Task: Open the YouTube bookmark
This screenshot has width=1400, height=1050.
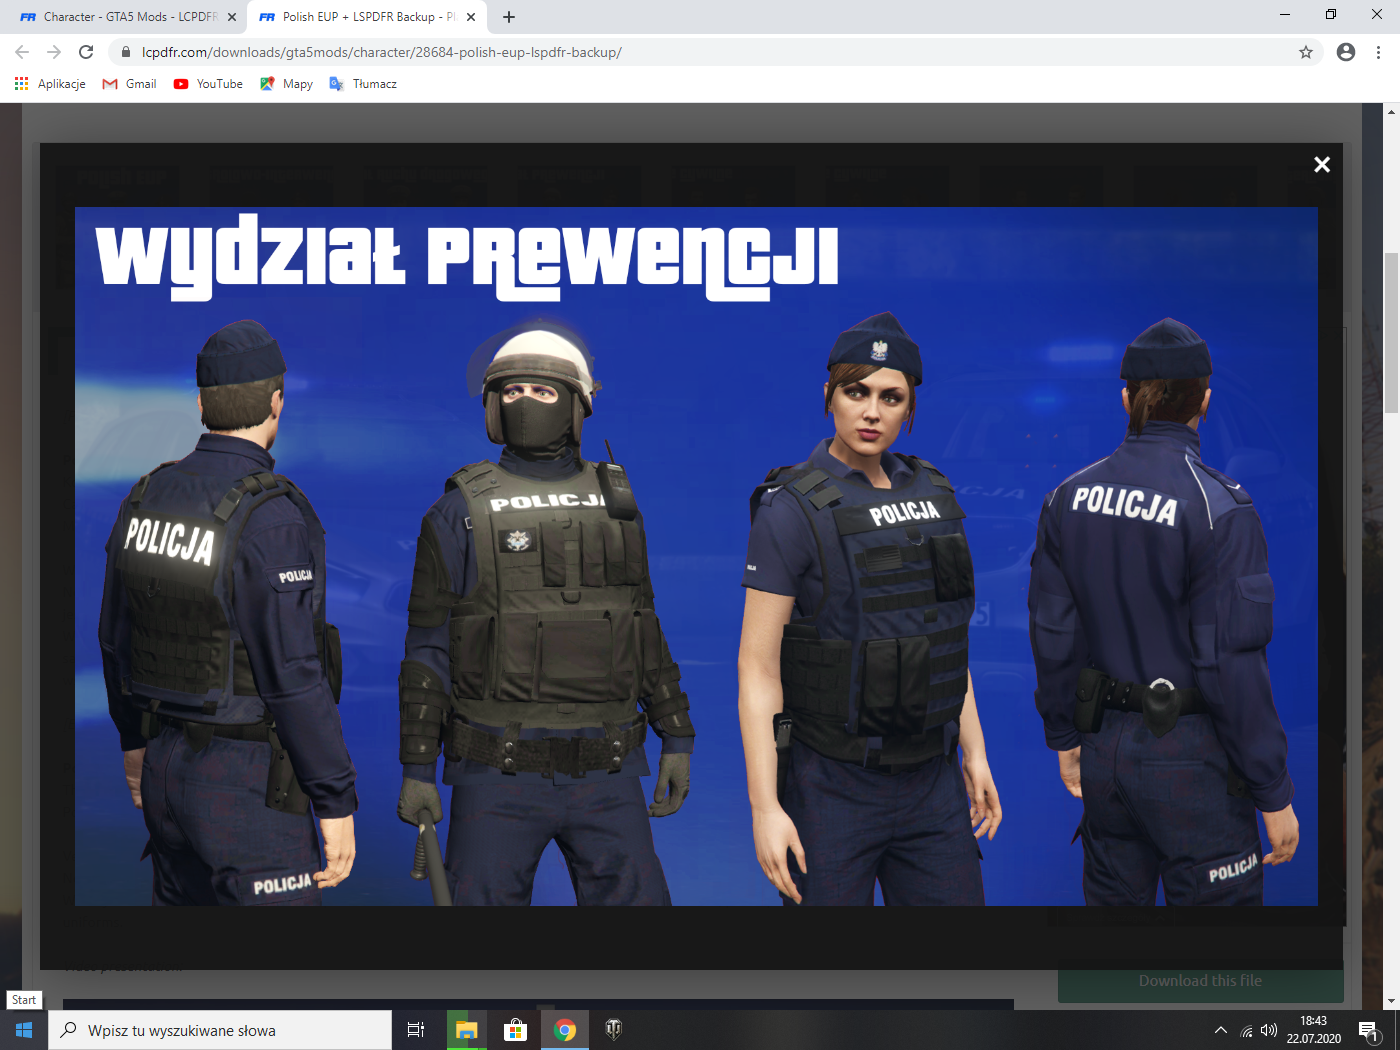Action: (208, 84)
